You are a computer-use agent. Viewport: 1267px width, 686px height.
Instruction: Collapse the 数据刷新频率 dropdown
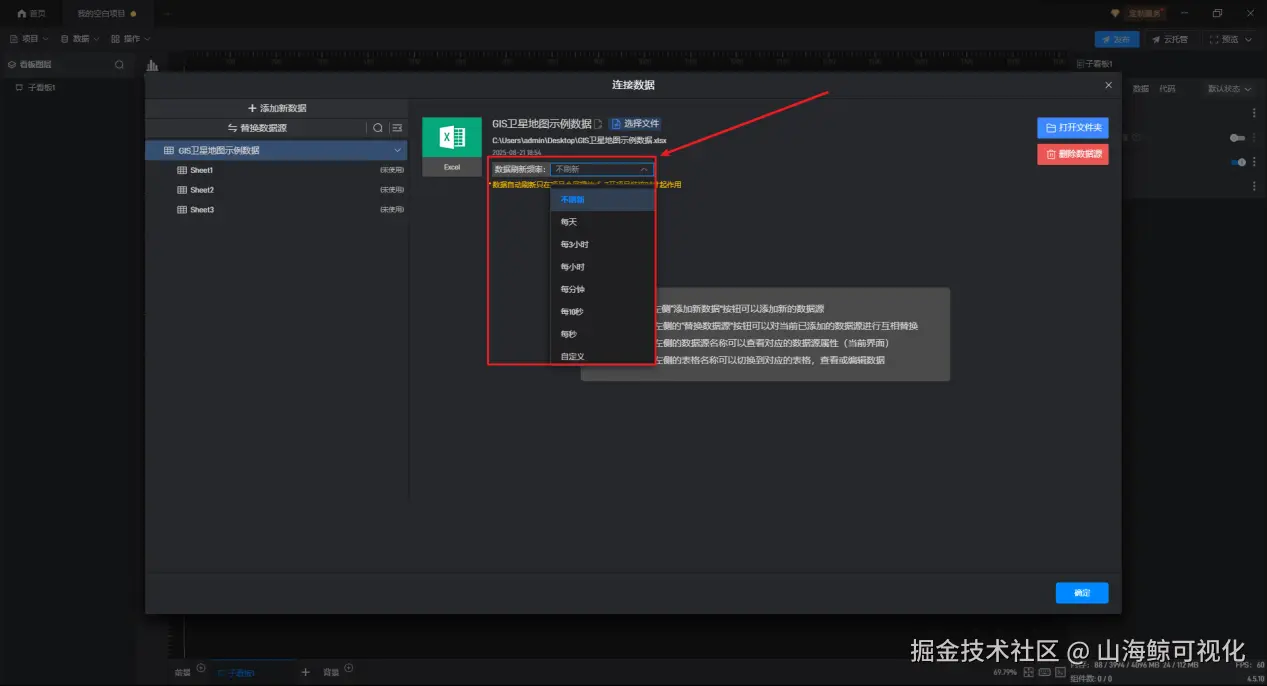tap(602, 169)
